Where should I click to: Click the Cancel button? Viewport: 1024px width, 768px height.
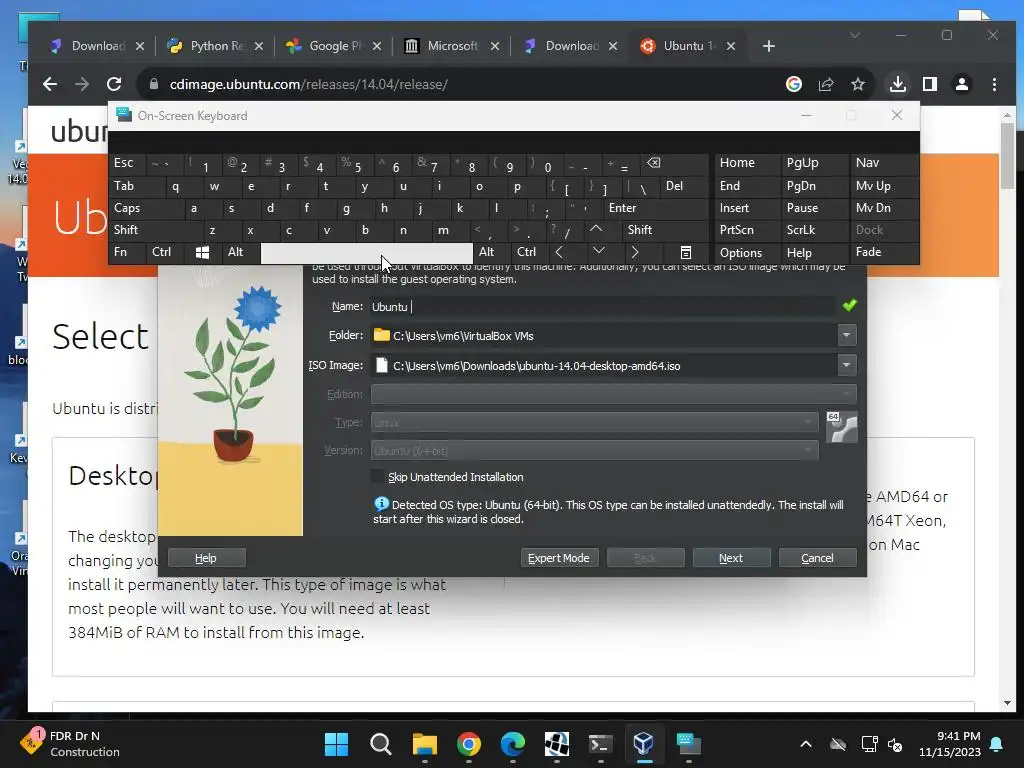(x=818, y=558)
